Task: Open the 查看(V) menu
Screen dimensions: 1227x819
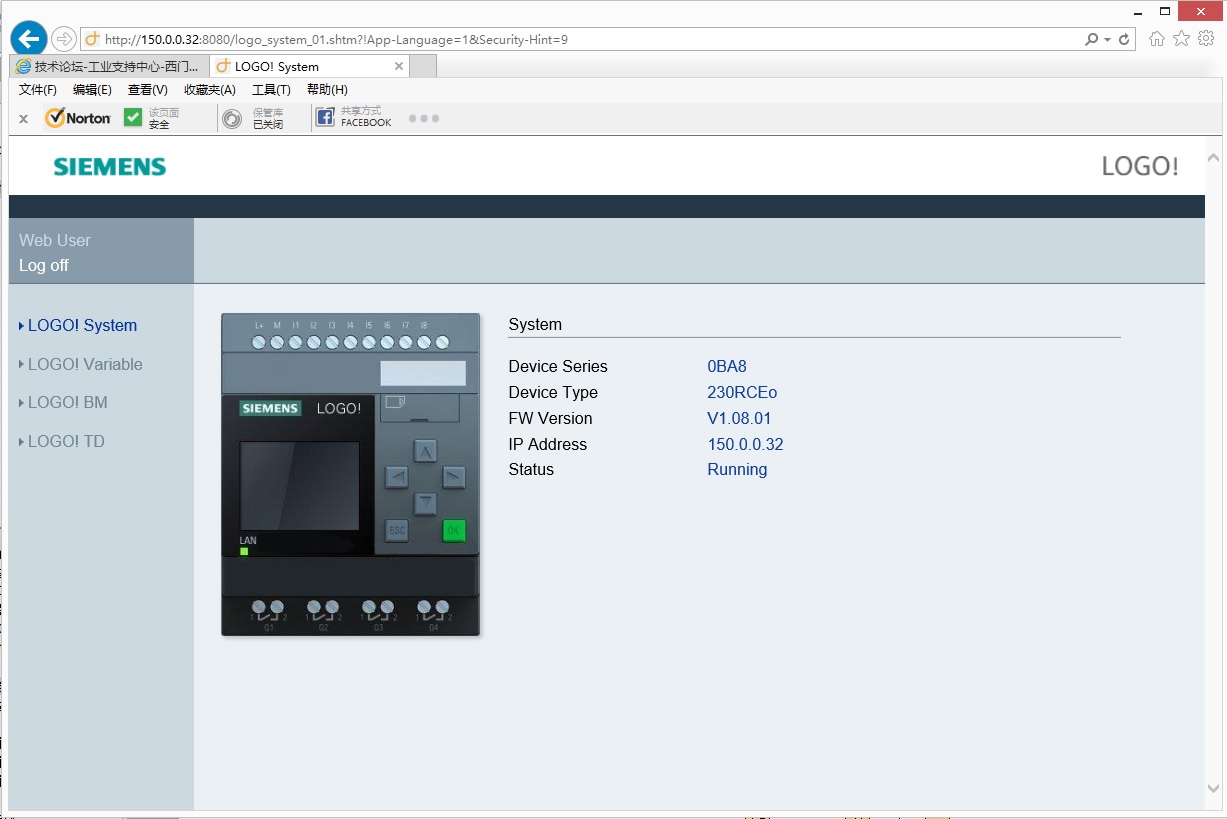Action: [x=147, y=90]
